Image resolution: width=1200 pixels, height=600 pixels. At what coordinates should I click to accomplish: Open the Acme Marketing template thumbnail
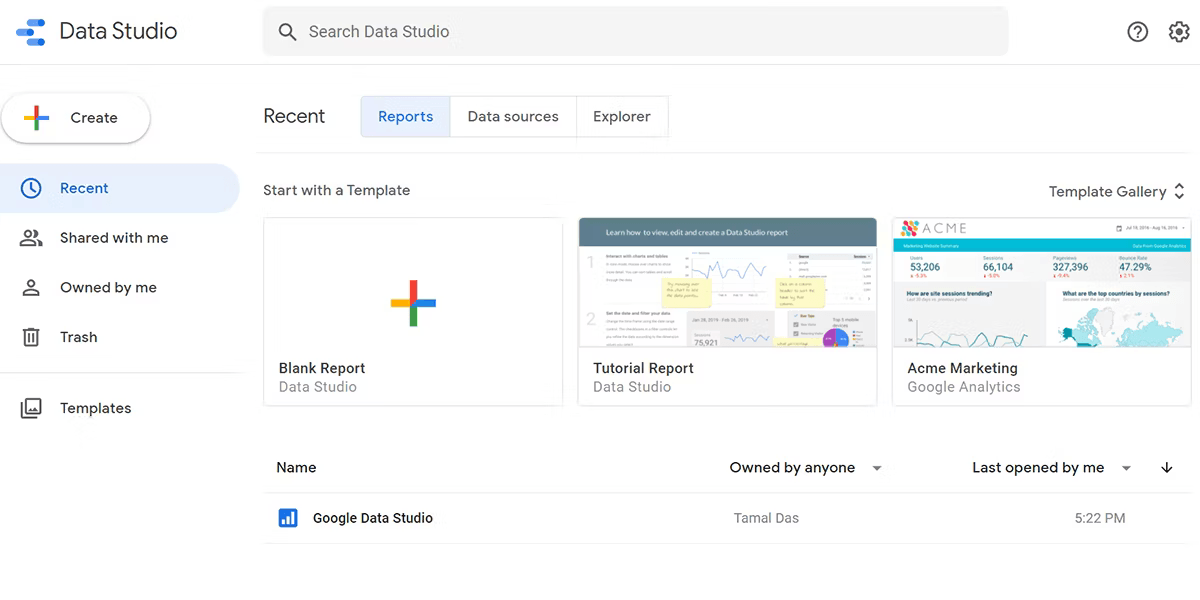click(1041, 283)
